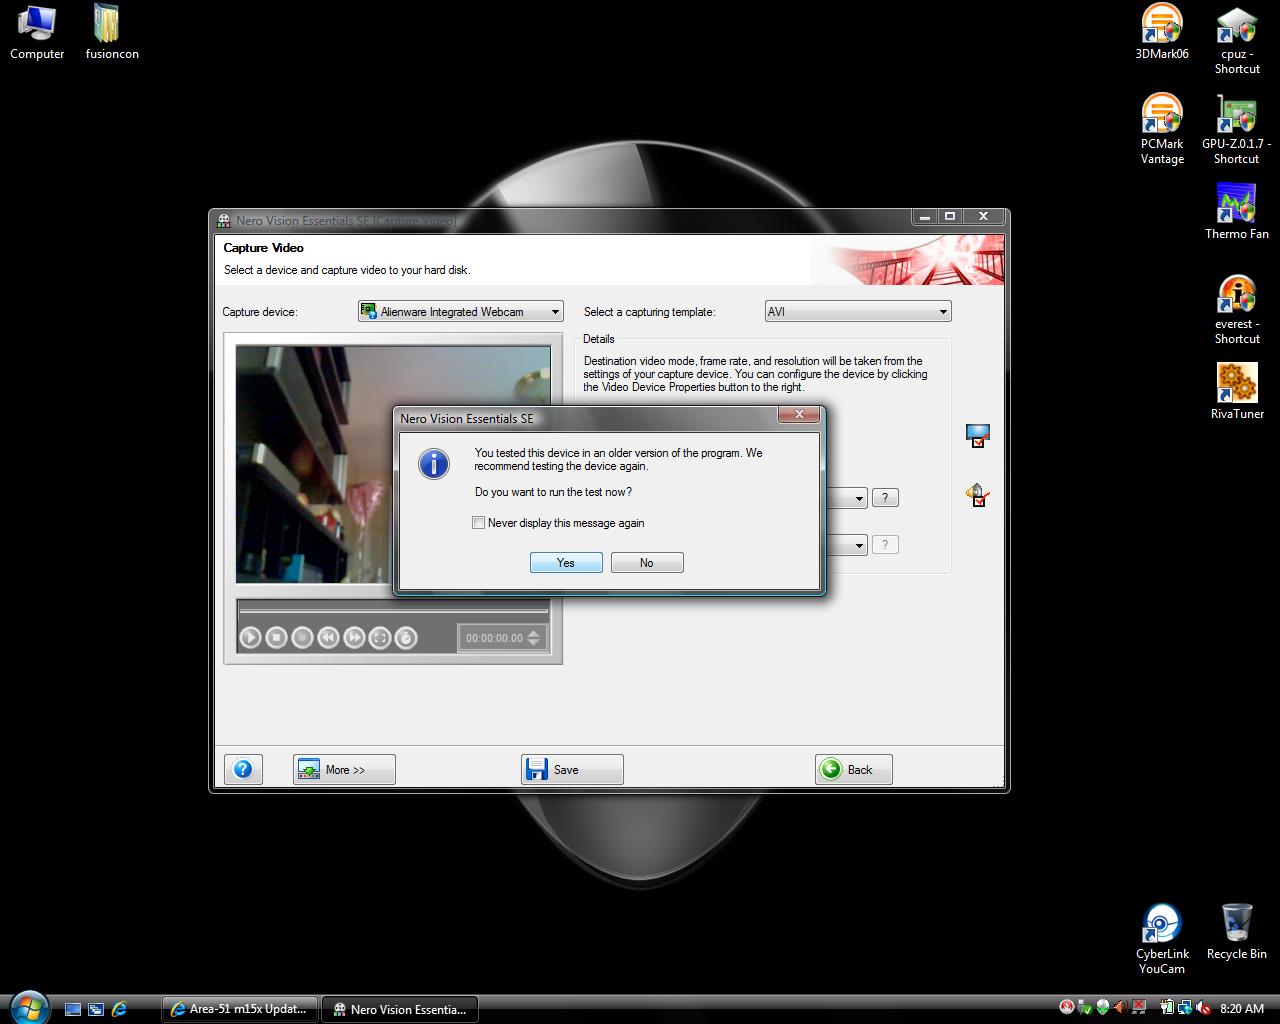Open the Capture device dropdown
1280x1024 pixels.
tap(461, 312)
